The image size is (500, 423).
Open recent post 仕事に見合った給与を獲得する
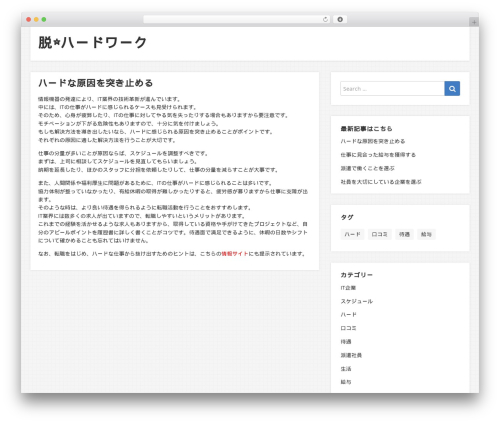pos(378,155)
